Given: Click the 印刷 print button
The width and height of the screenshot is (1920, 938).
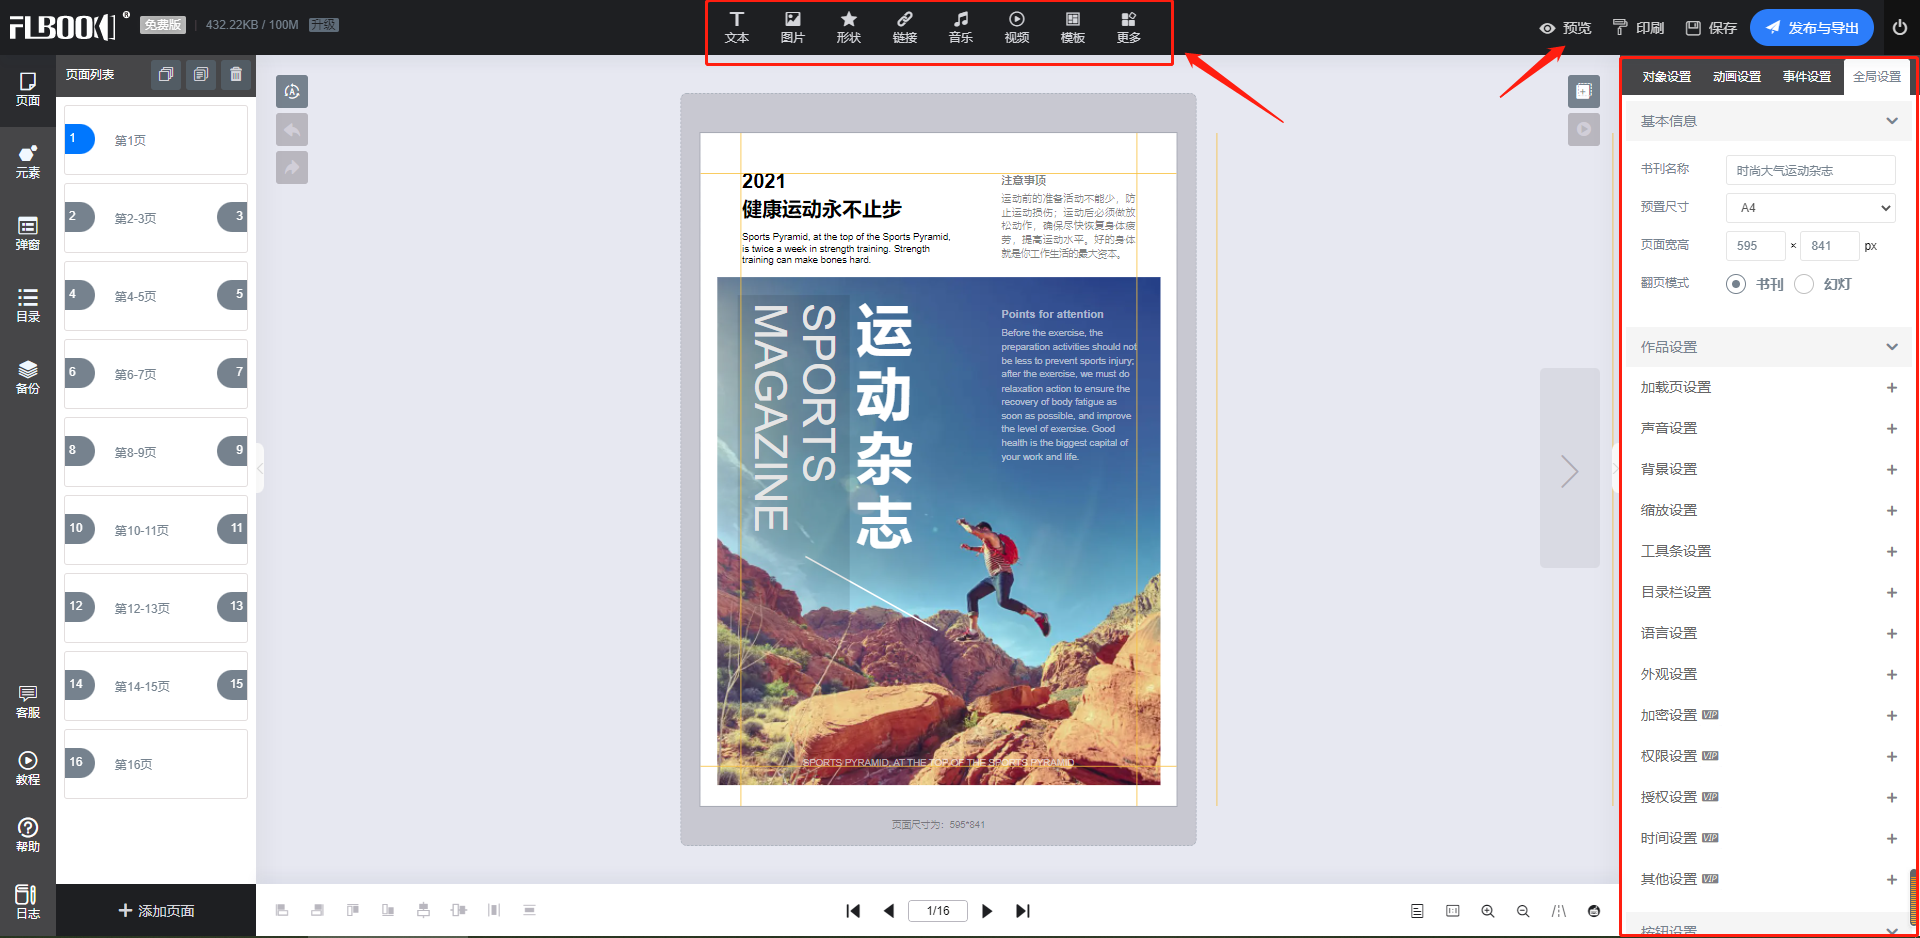Looking at the screenshot, I should pyautogui.click(x=1638, y=28).
